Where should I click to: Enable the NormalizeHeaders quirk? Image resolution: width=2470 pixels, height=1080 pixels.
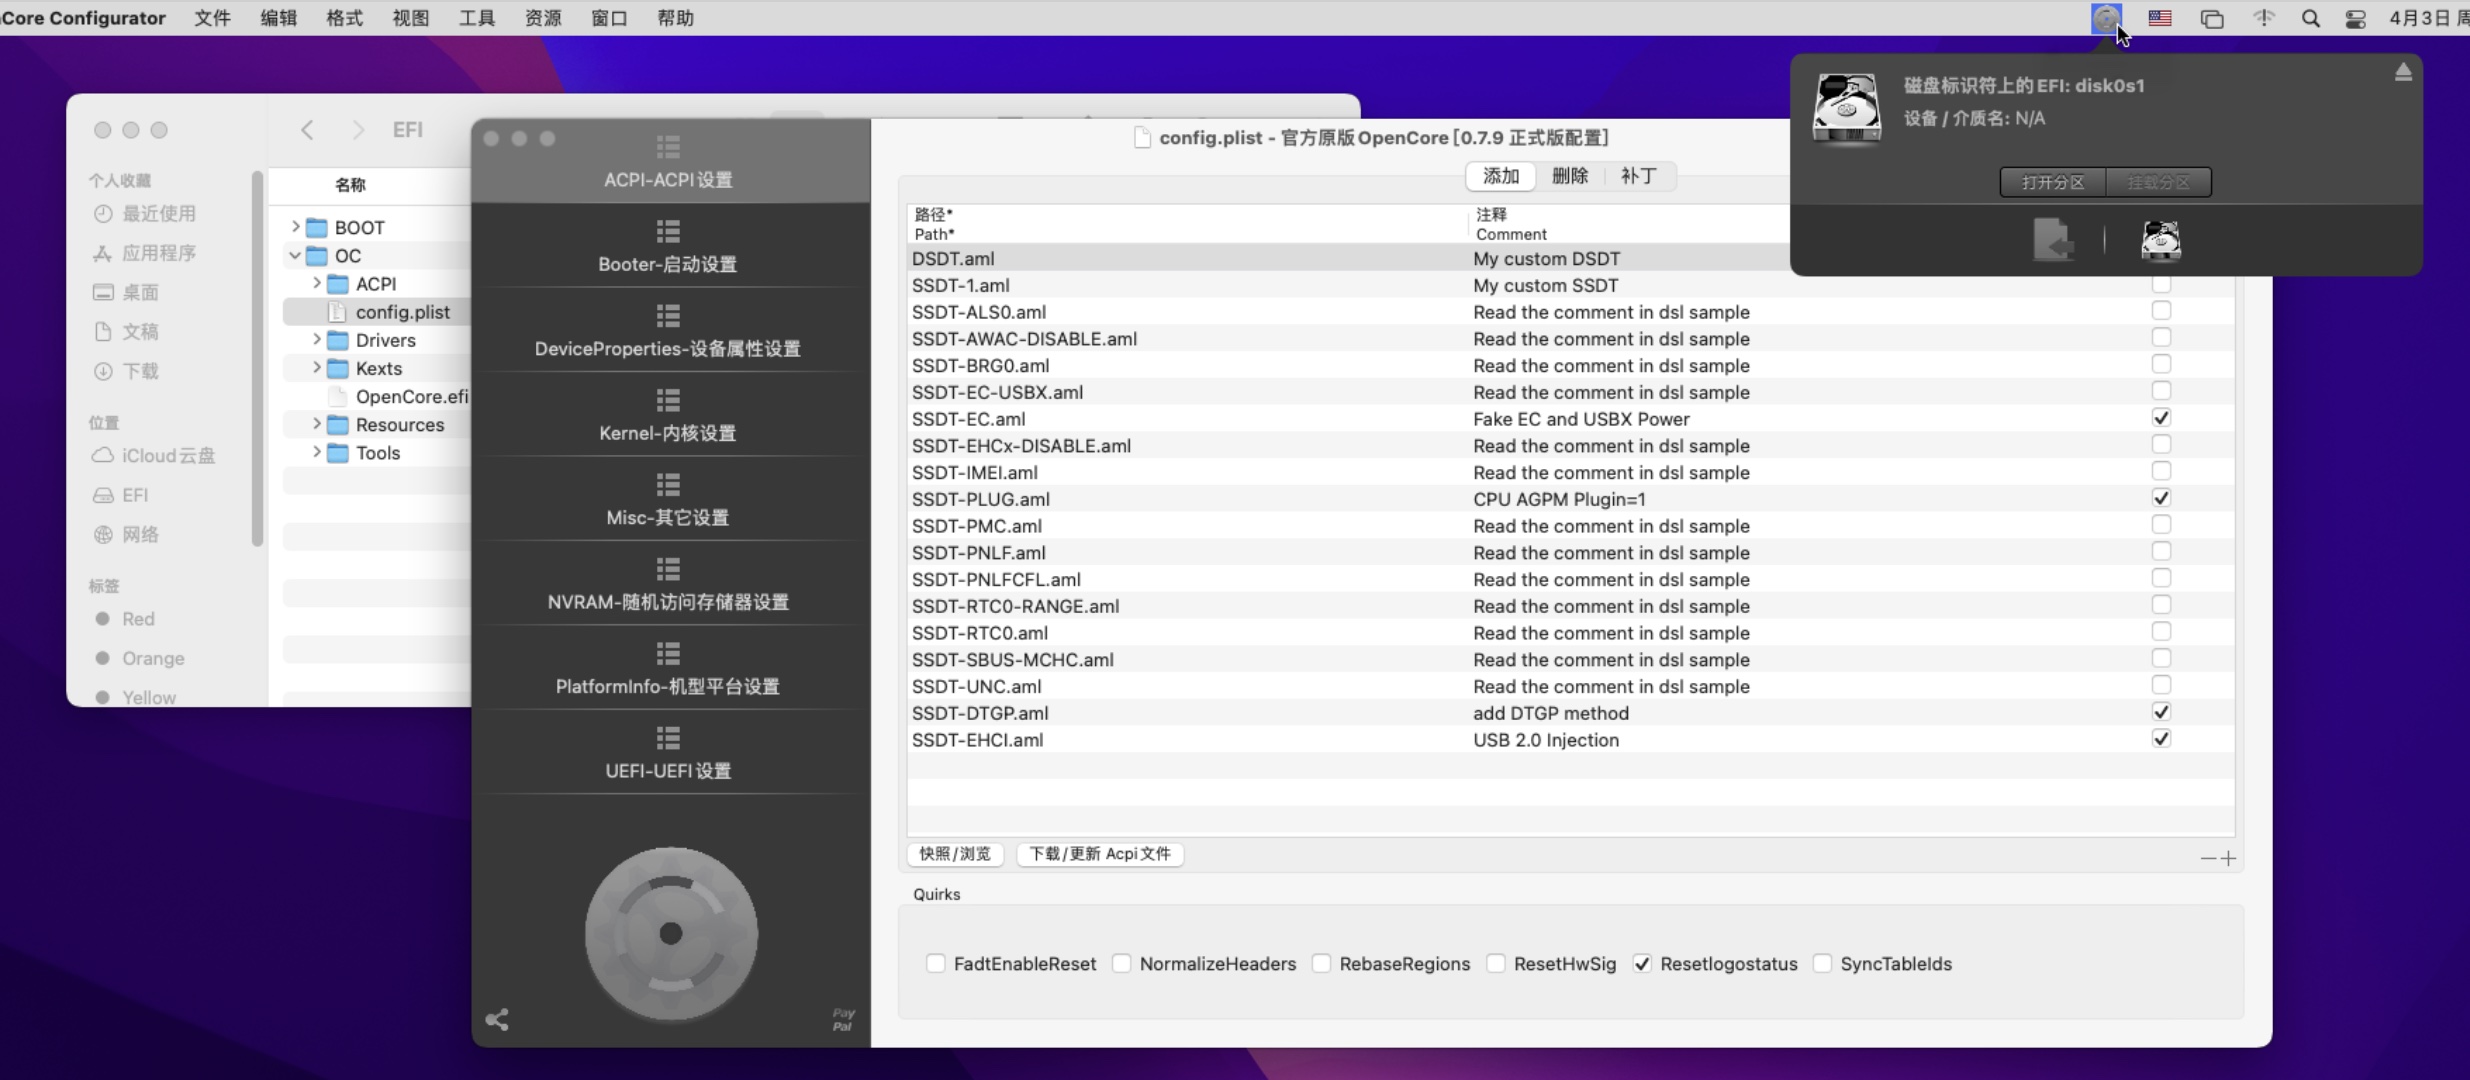point(1121,963)
